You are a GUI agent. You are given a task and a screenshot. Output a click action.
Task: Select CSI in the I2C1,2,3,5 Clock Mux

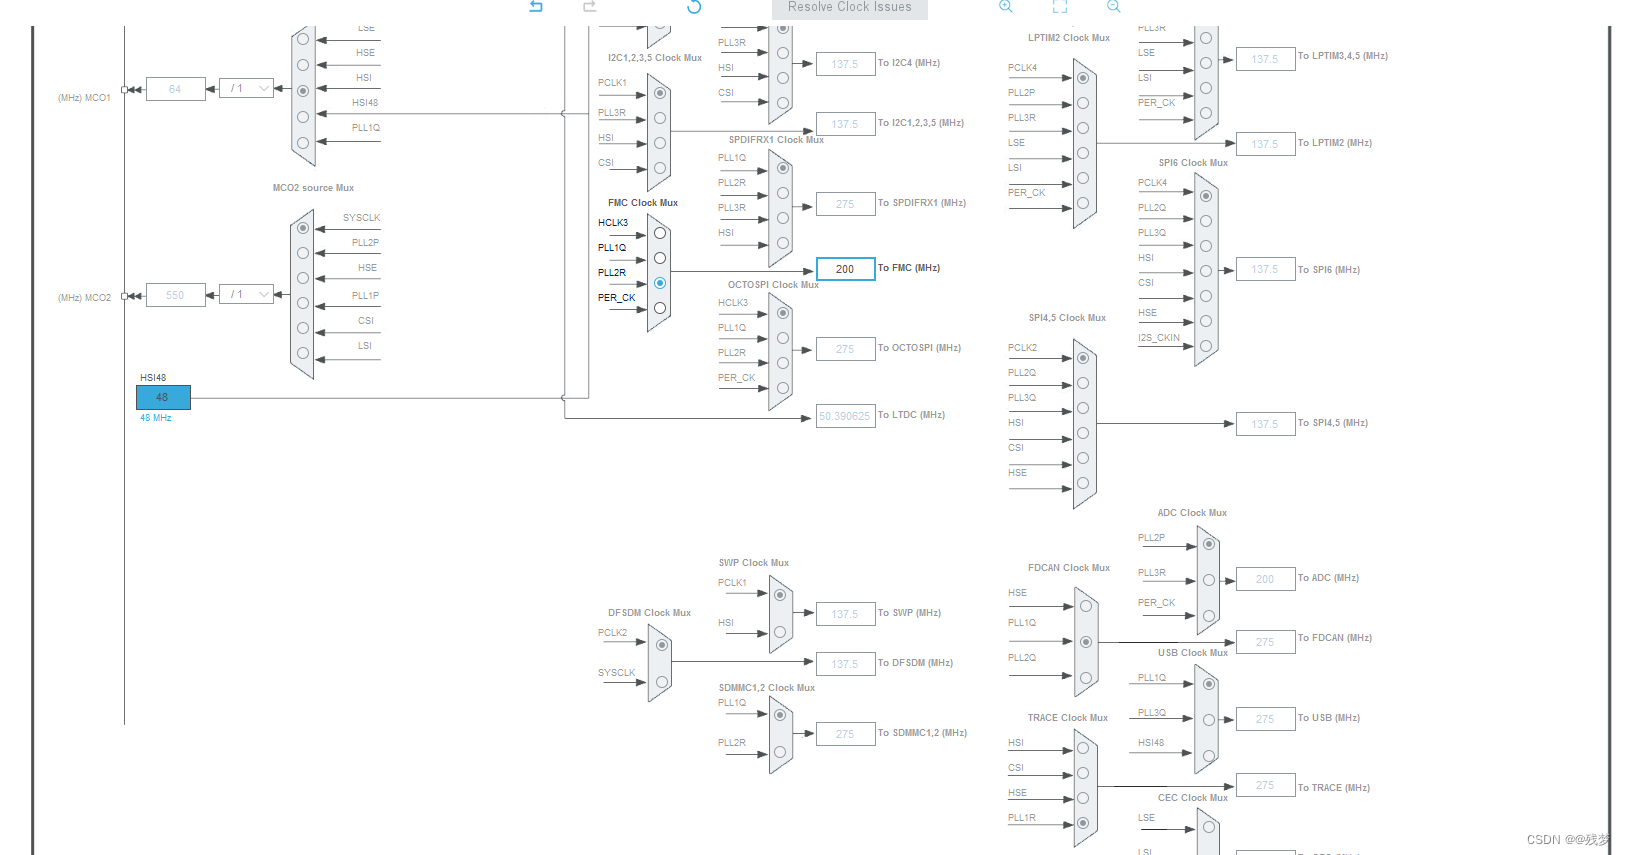(660, 168)
